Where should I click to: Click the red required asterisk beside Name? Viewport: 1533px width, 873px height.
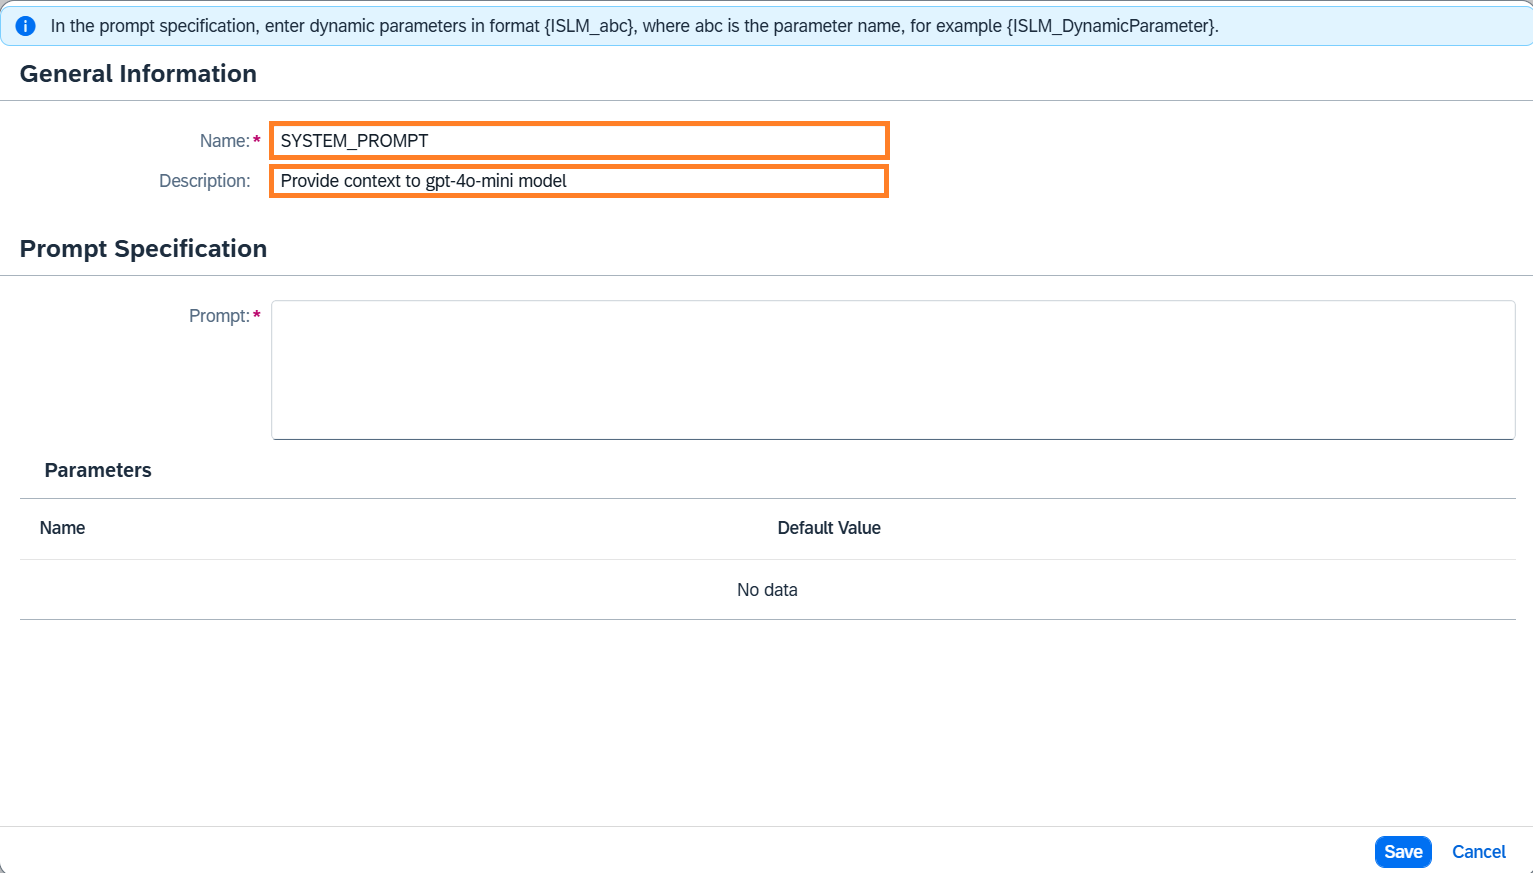[257, 141]
